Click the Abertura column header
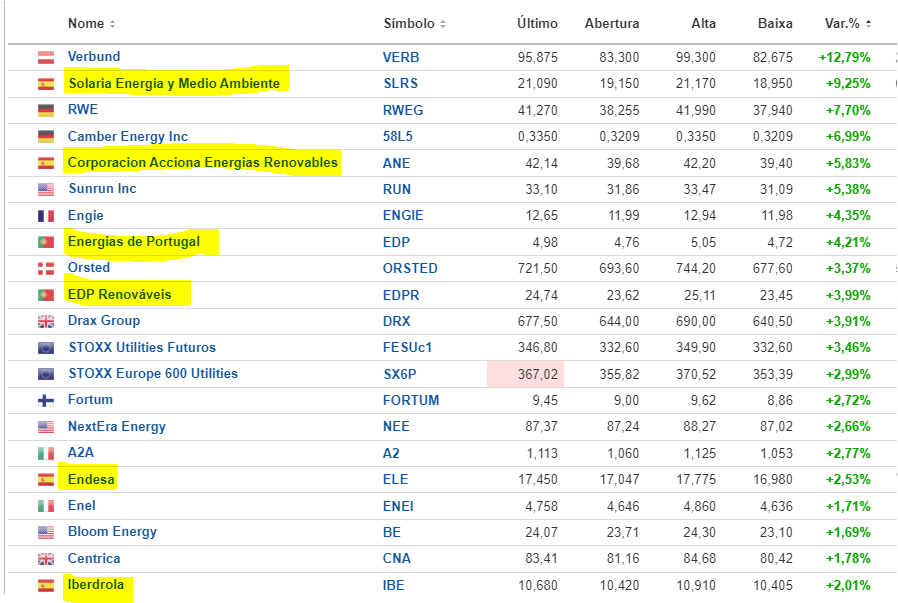Viewport: 898px width, 603px height. coord(611,23)
